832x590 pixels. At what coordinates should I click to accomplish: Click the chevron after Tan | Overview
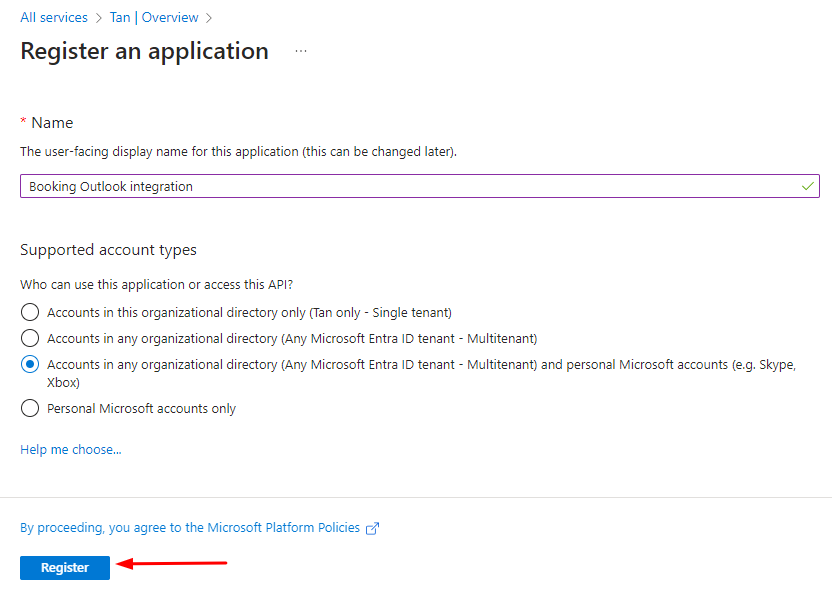pos(209,18)
